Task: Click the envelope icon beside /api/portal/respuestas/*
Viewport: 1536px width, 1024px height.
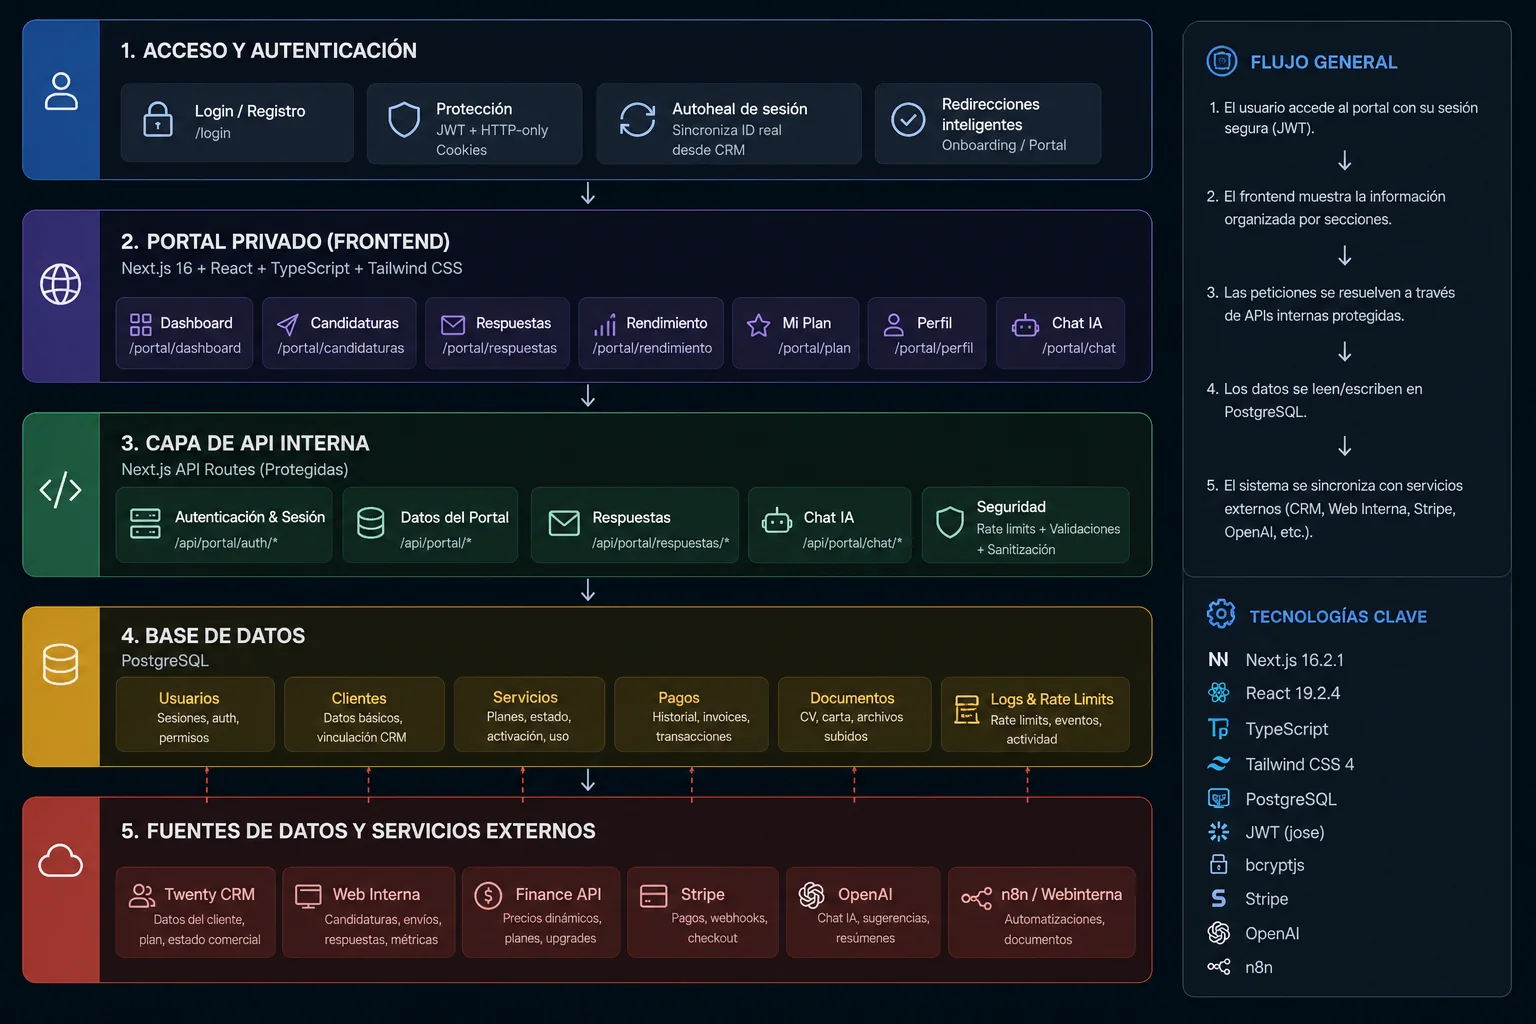Action: point(564,522)
